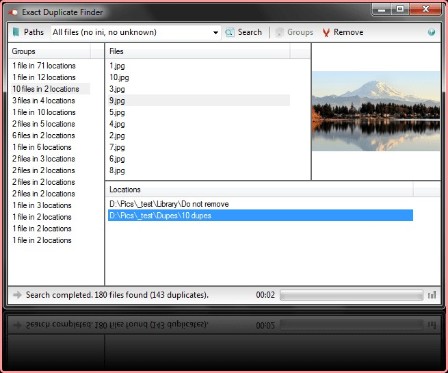Click the Exact Duplicate Finder title icon
Screen dimensions: 448x373
(13, 12)
